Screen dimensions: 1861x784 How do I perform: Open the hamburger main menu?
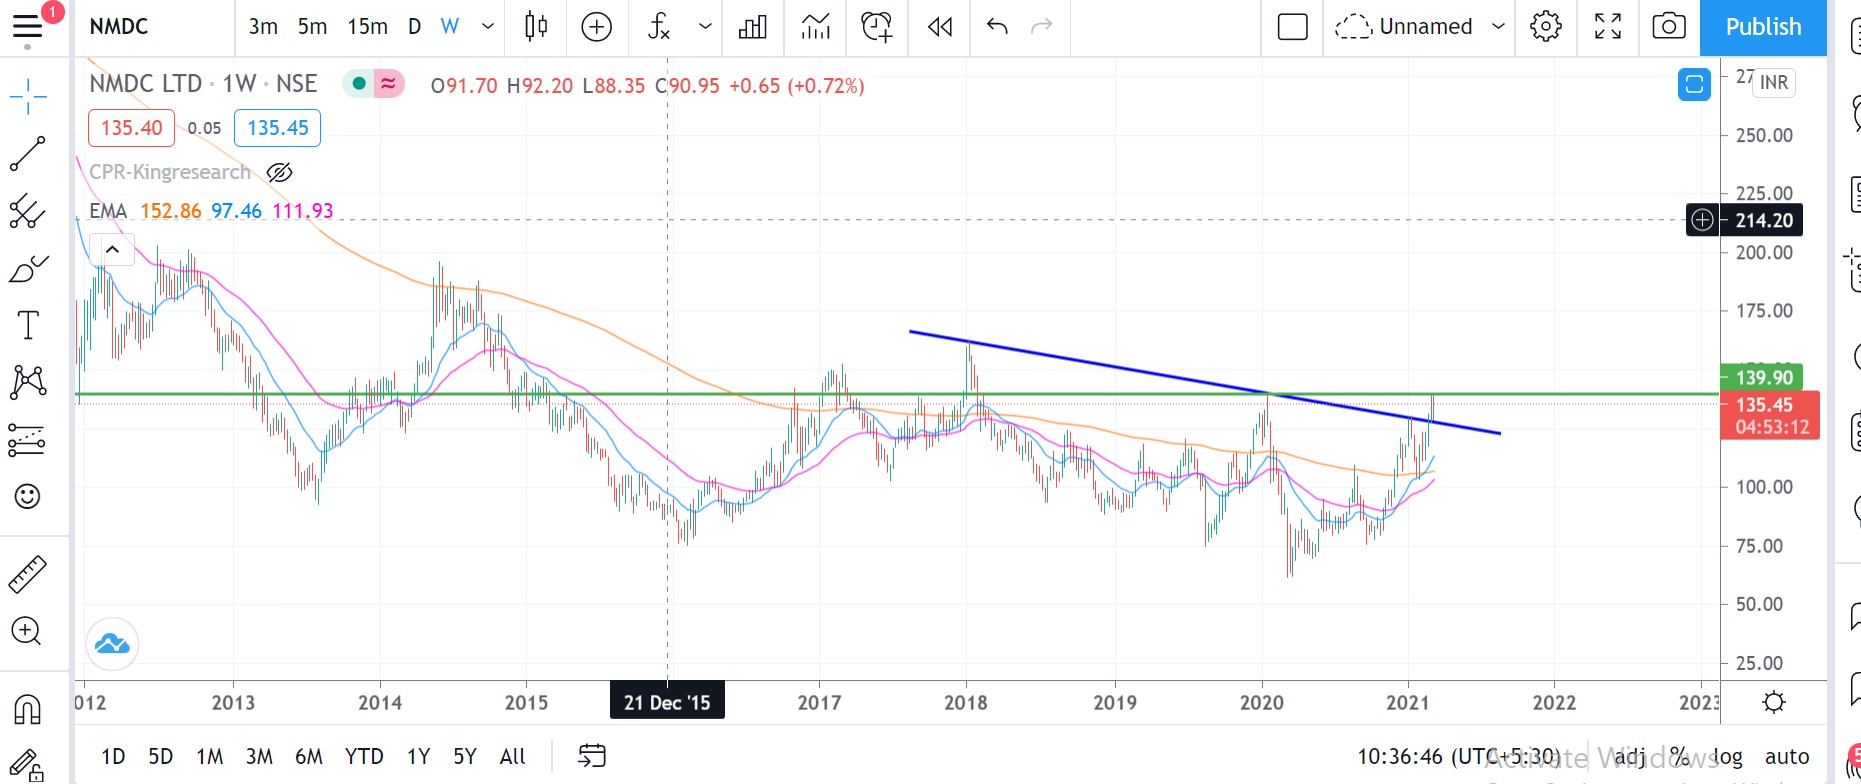point(27,27)
